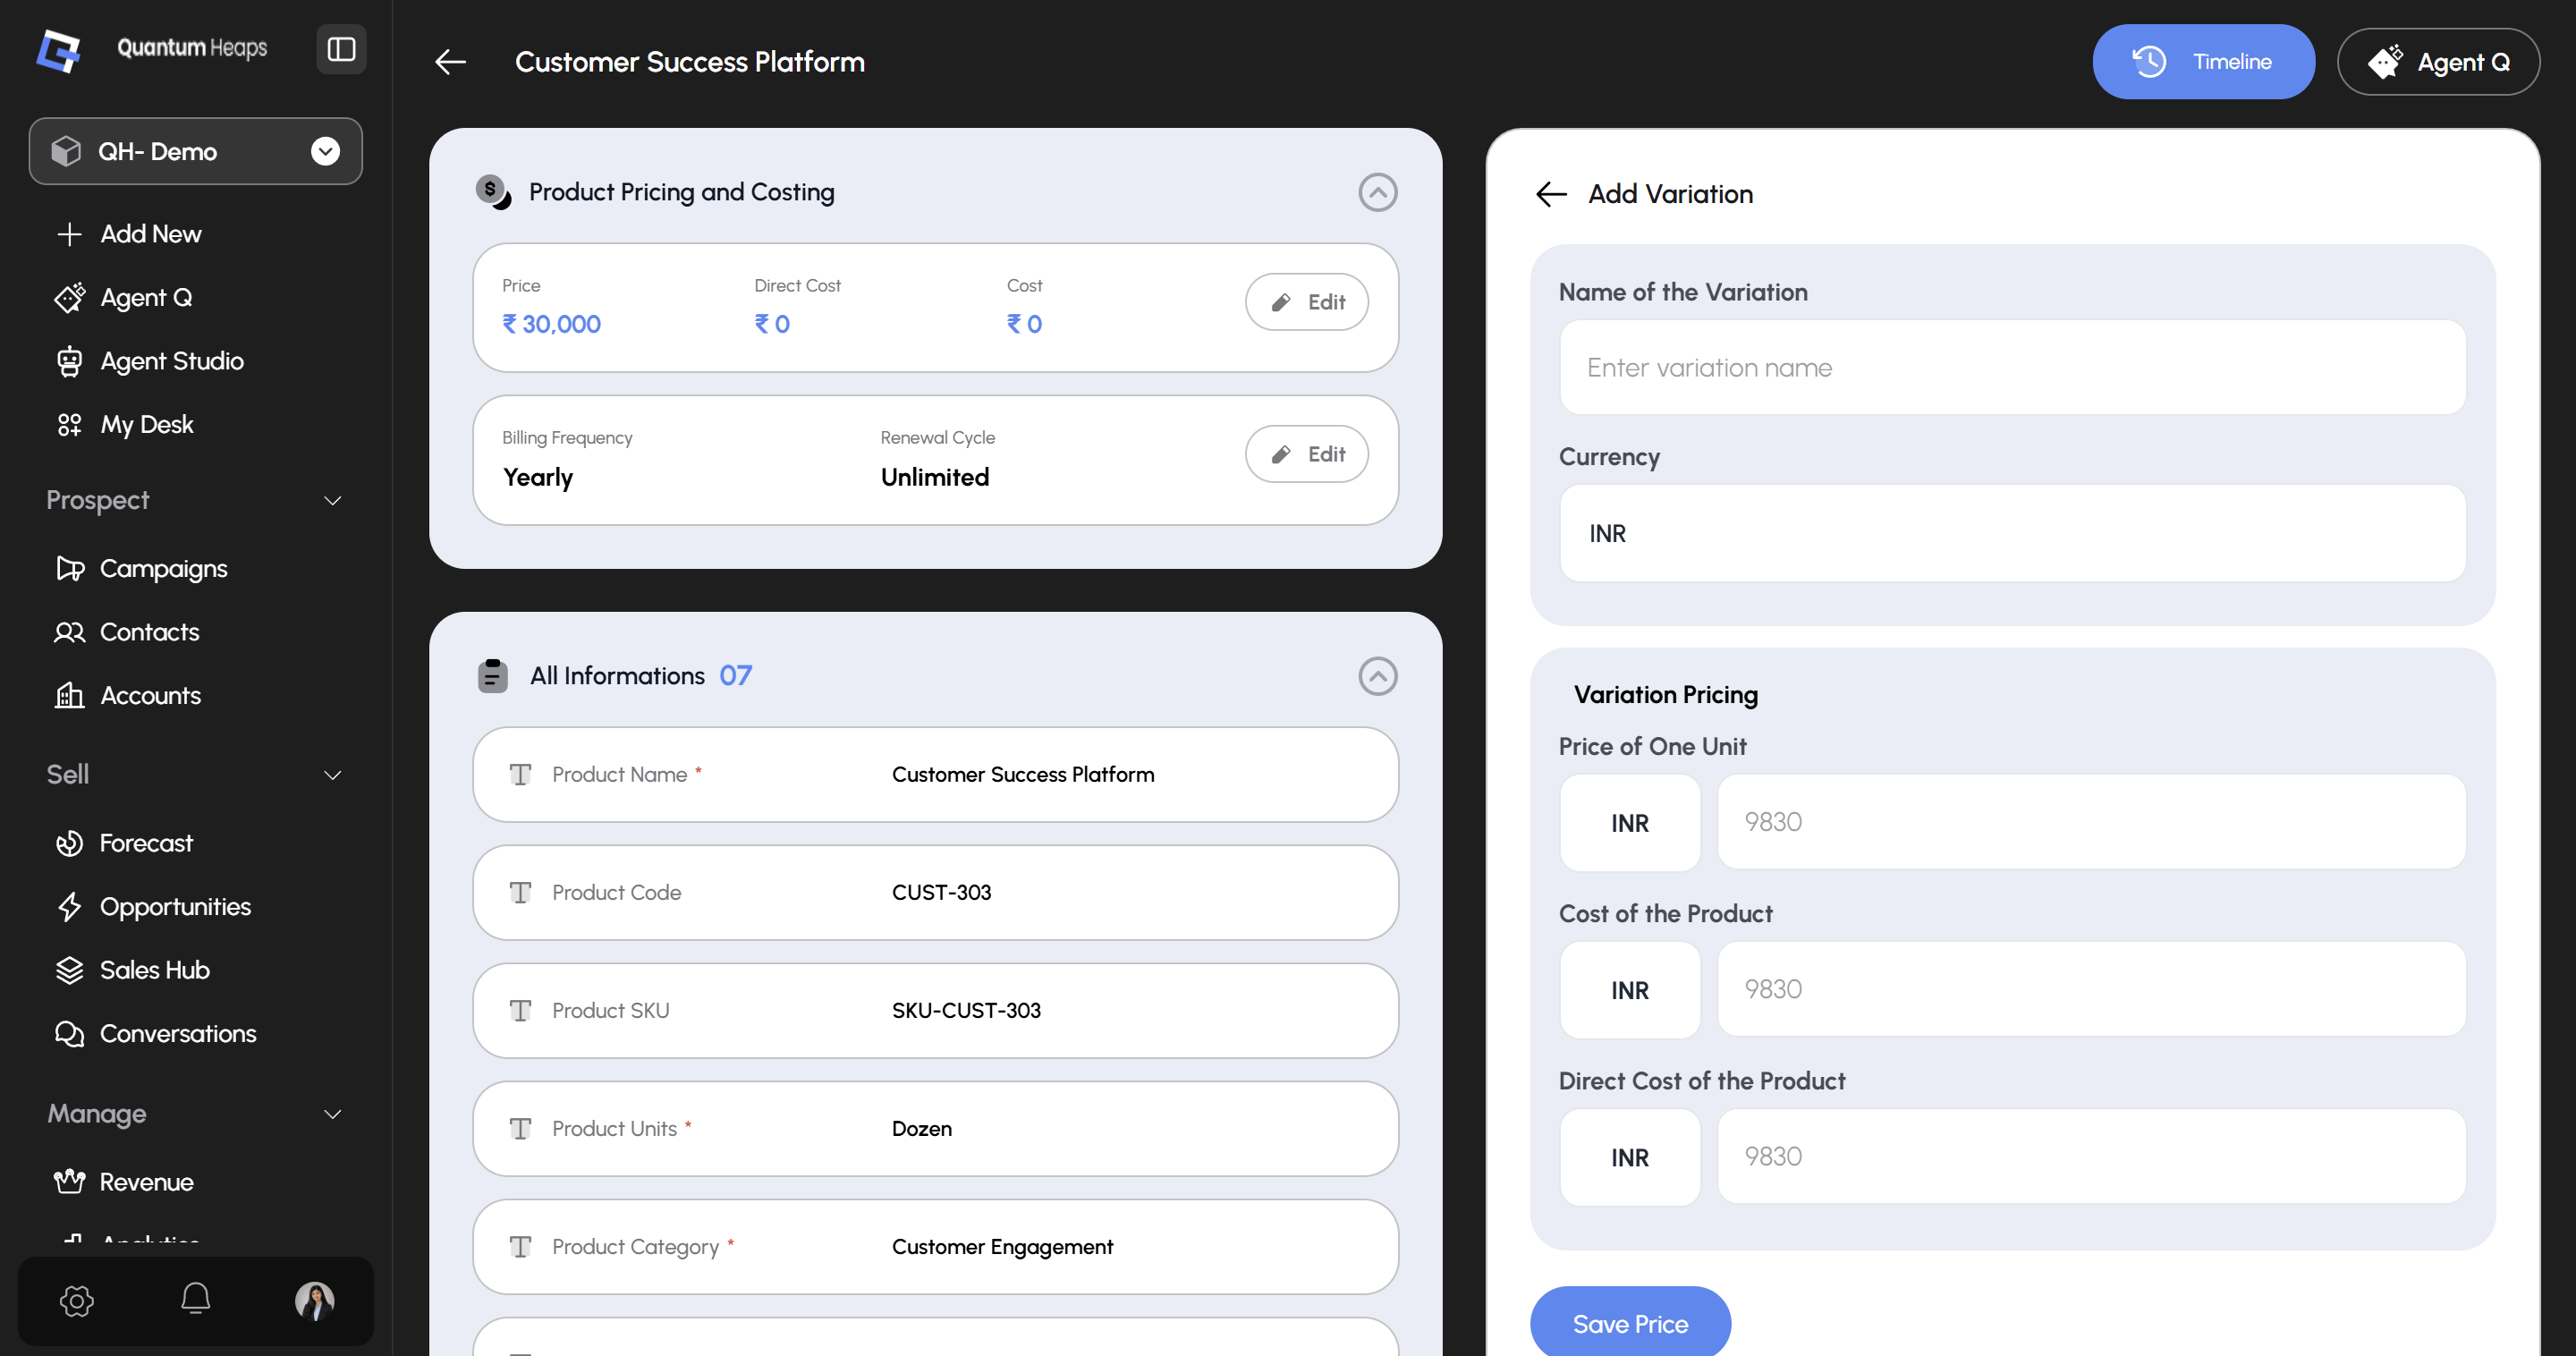
Task: Launch Agent Q from the top bar
Action: [x=2438, y=62]
